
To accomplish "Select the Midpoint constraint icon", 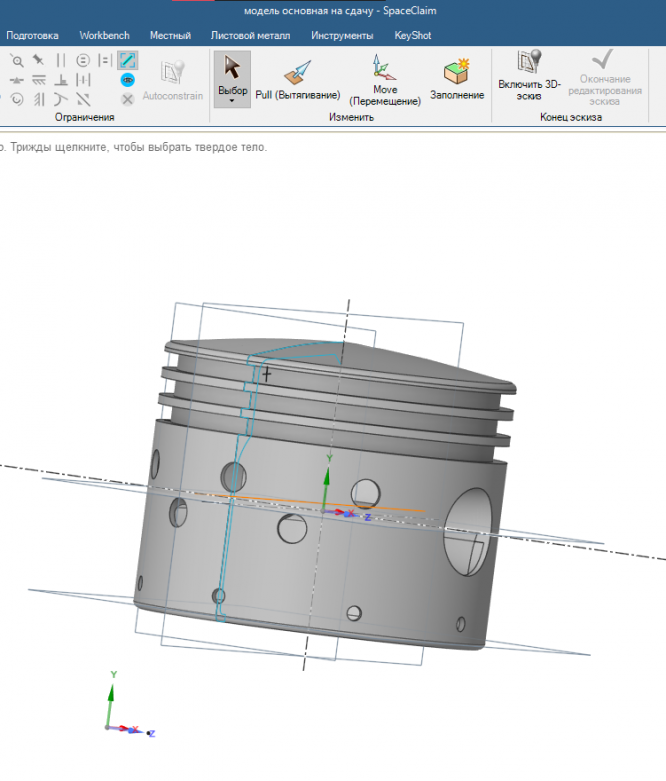I will [x=16, y=80].
